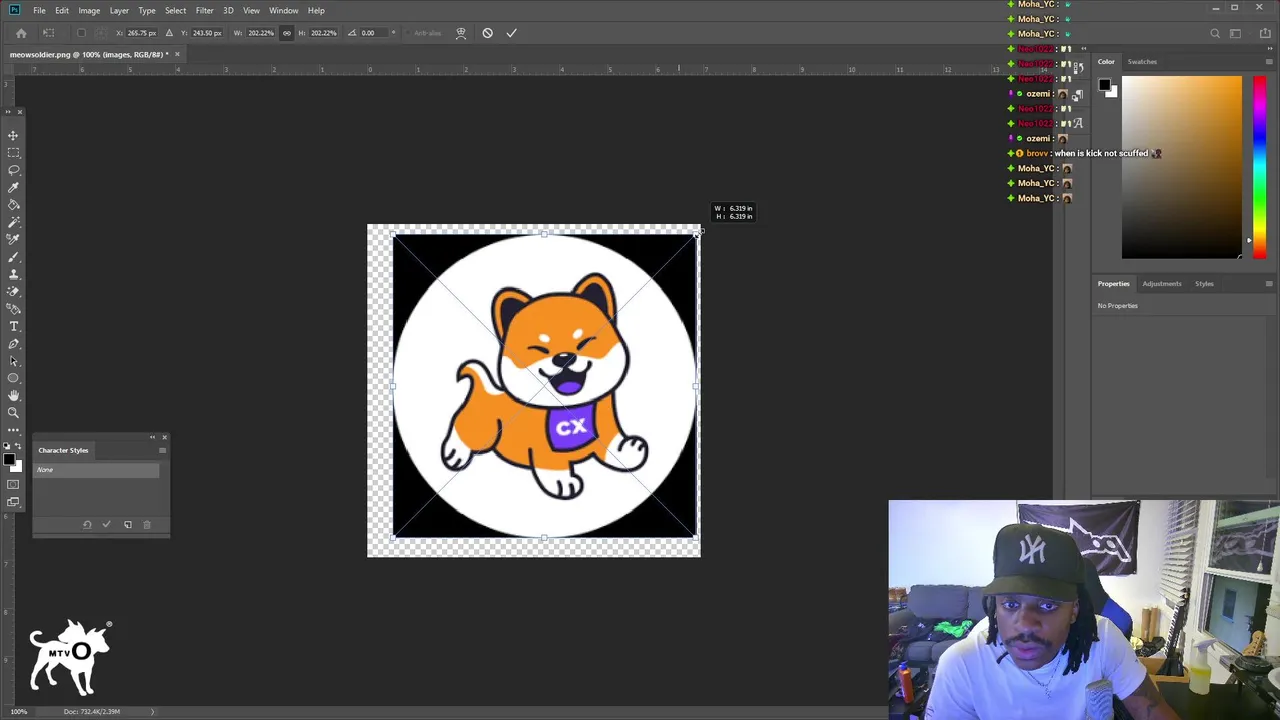The width and height of the screenshot is (1280, 720).
Task: Swap foreground and background colors
Action: coord(19,446)
